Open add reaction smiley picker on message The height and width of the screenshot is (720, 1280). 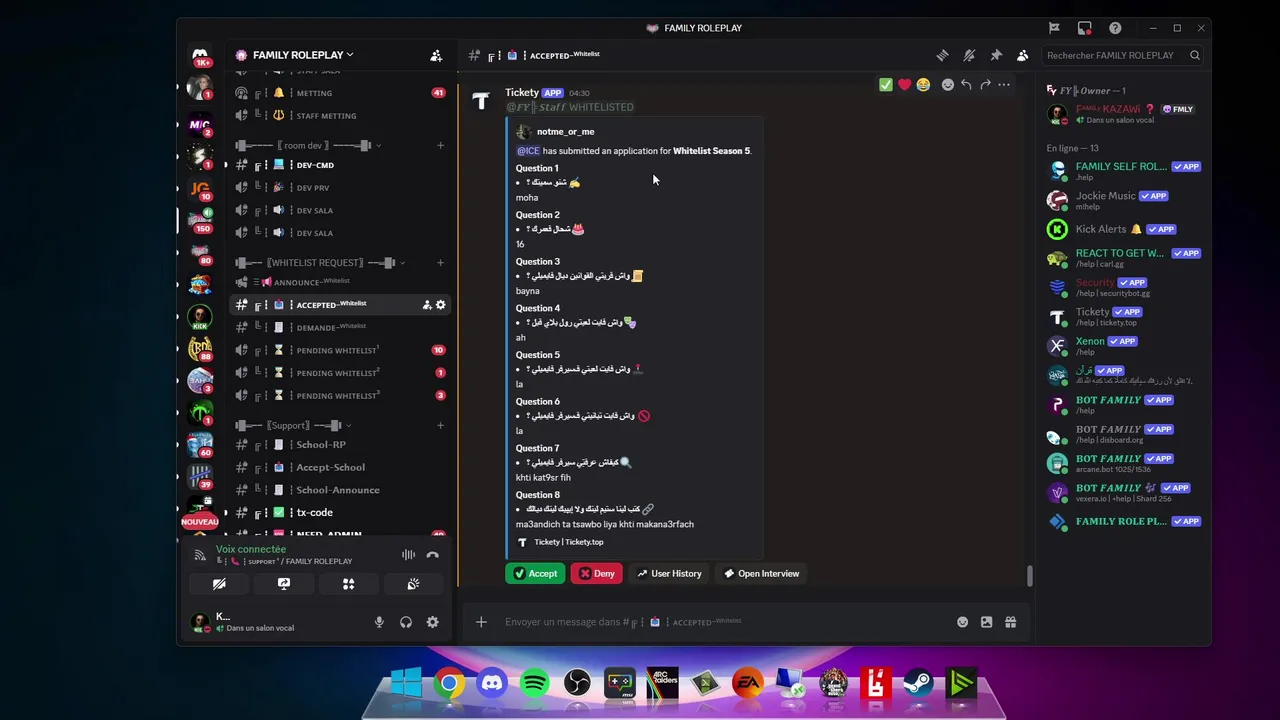coord(947,85)
